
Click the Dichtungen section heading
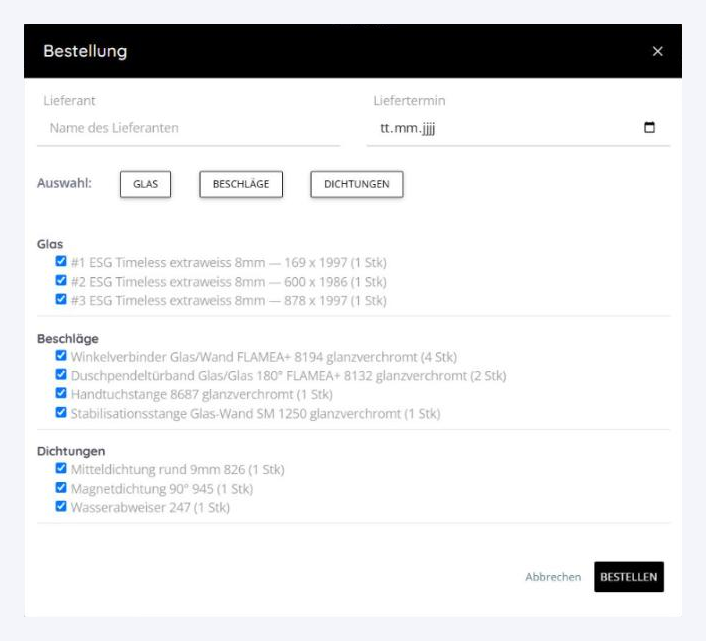[71, 451]
